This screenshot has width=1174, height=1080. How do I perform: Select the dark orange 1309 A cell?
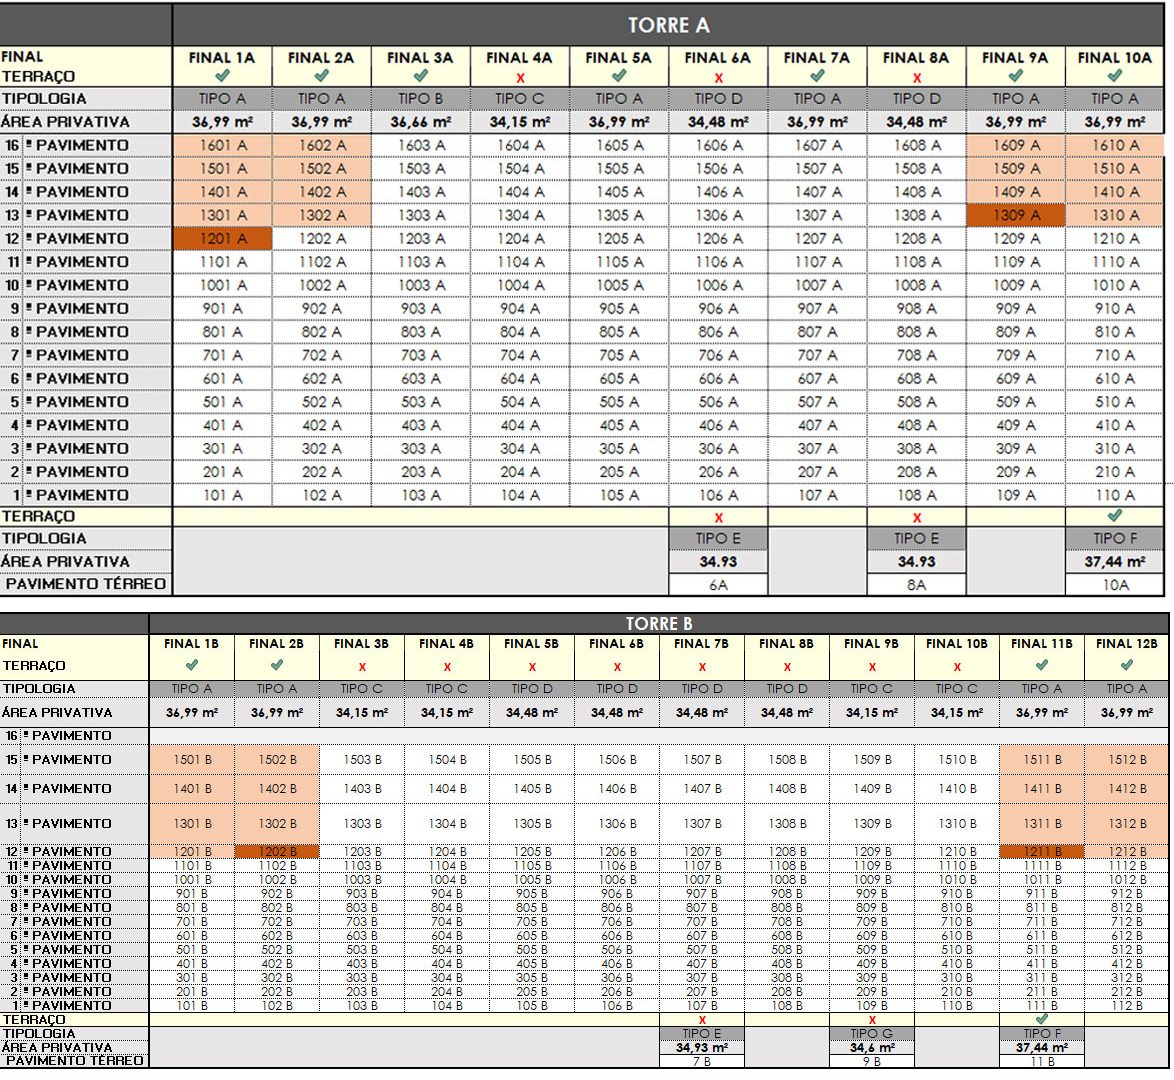1016,215
